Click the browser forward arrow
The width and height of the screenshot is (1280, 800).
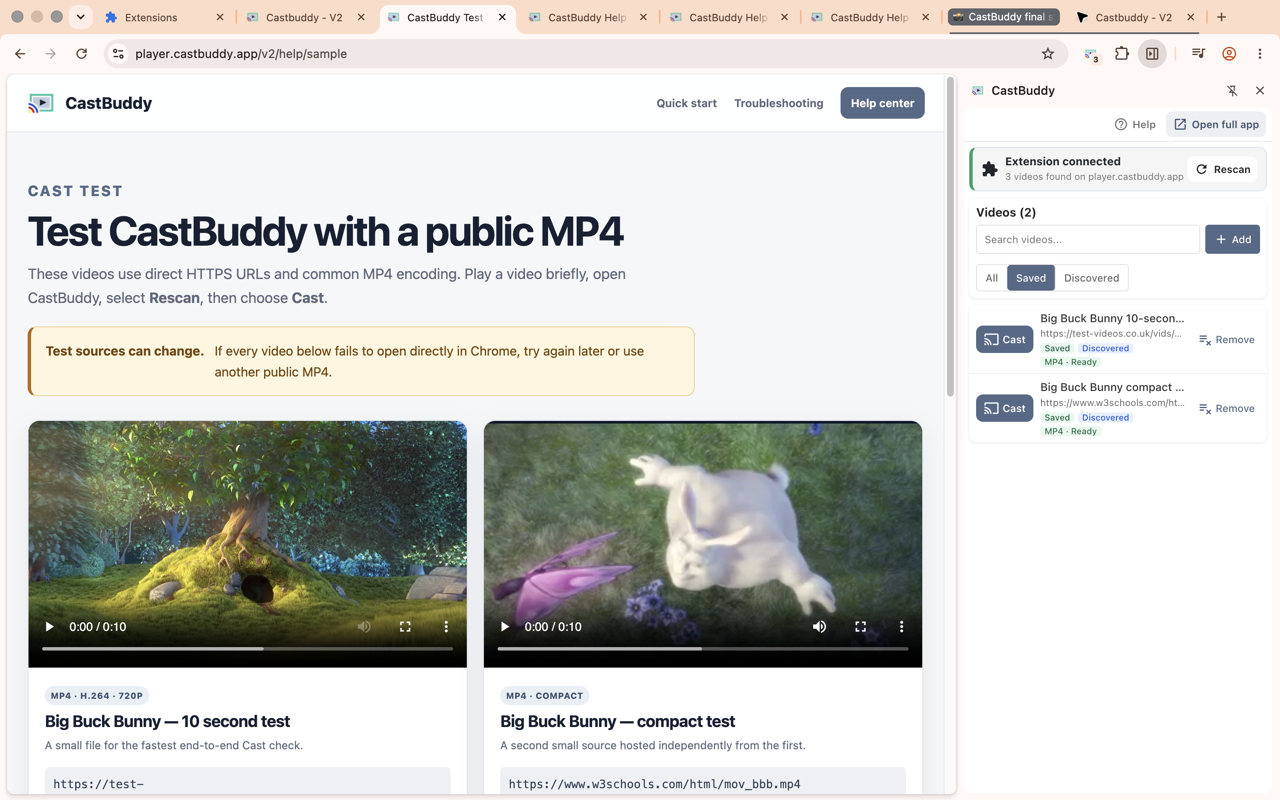[x=50, y=54]
